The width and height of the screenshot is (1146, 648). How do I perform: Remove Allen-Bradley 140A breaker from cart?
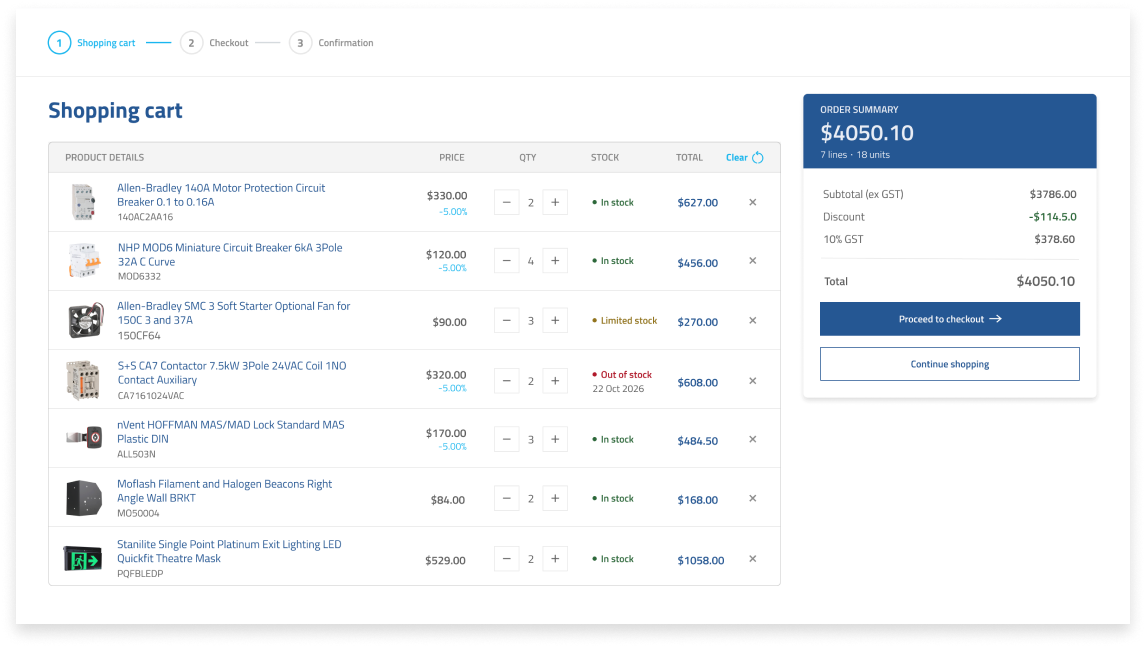[753, 202]
